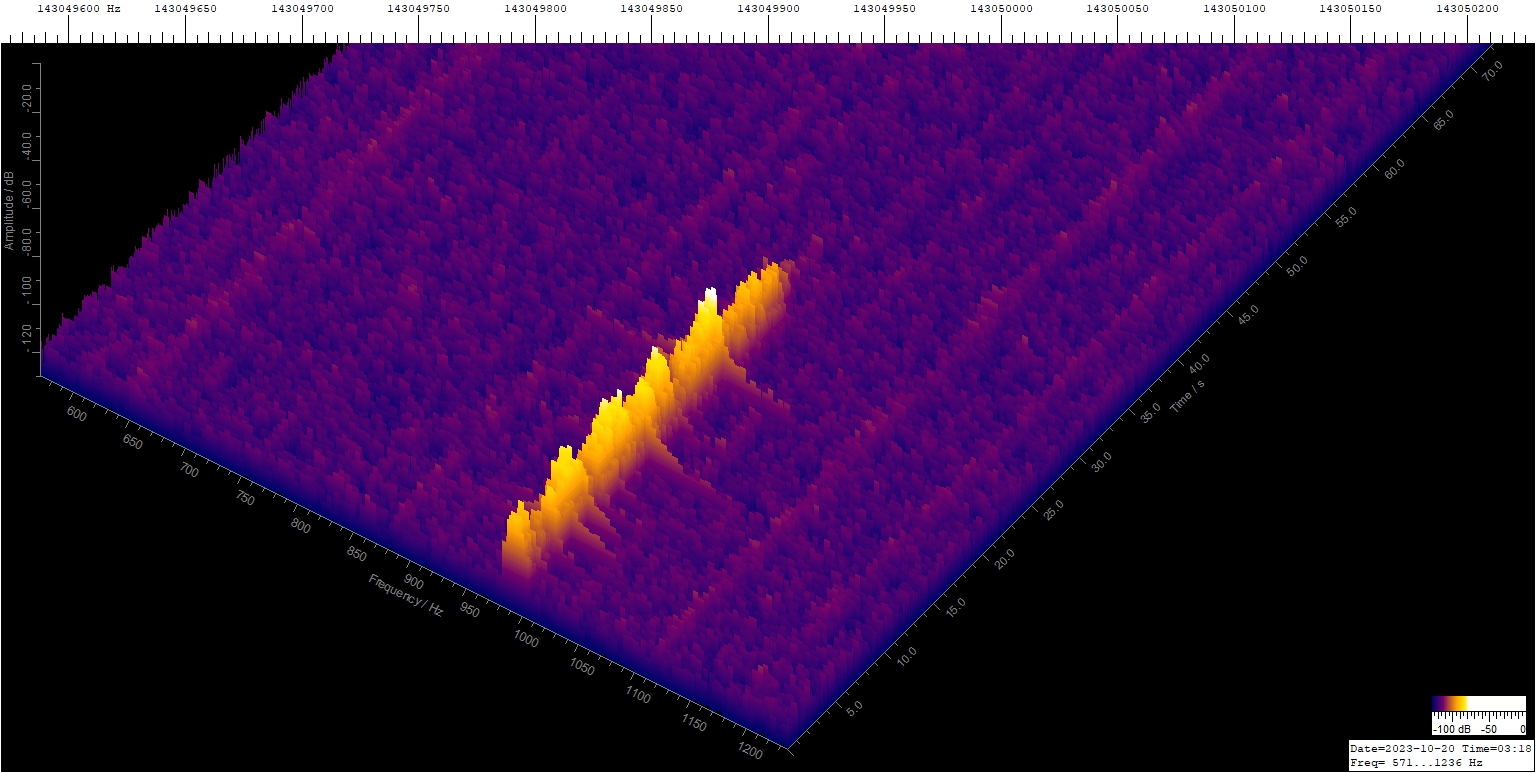Click the 10.0 time axis label

[906, 657]
